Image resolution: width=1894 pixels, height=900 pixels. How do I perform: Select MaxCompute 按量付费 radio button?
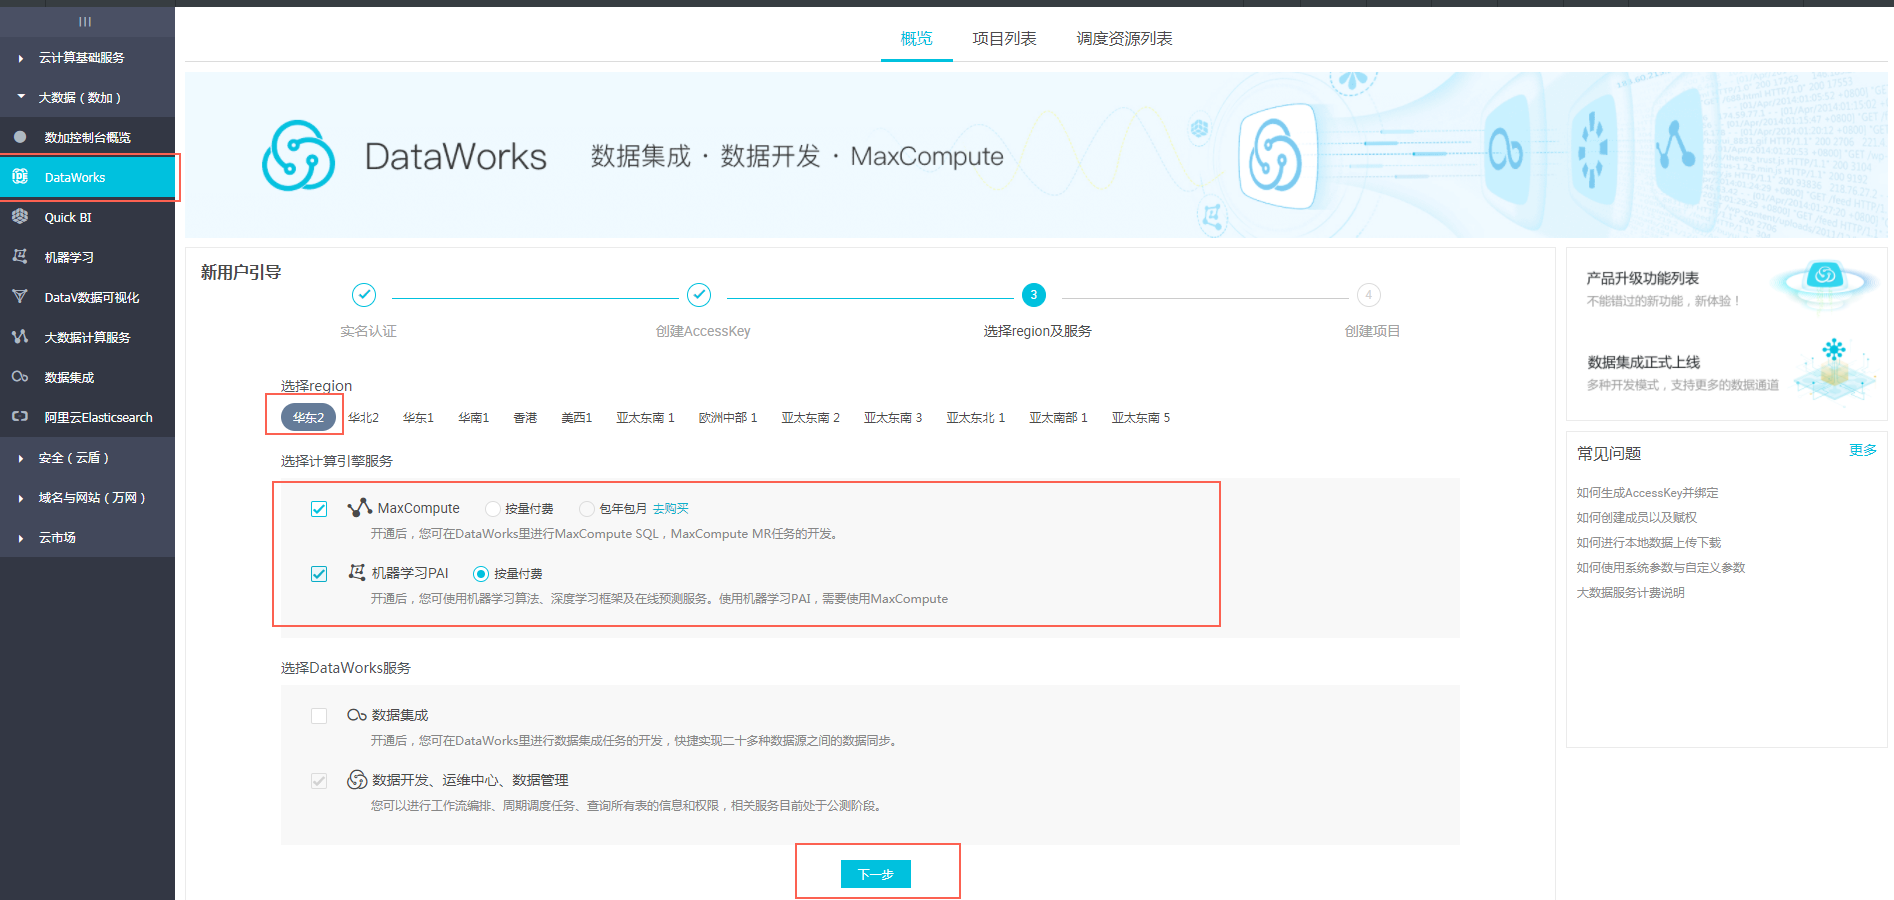pos(493,509)
